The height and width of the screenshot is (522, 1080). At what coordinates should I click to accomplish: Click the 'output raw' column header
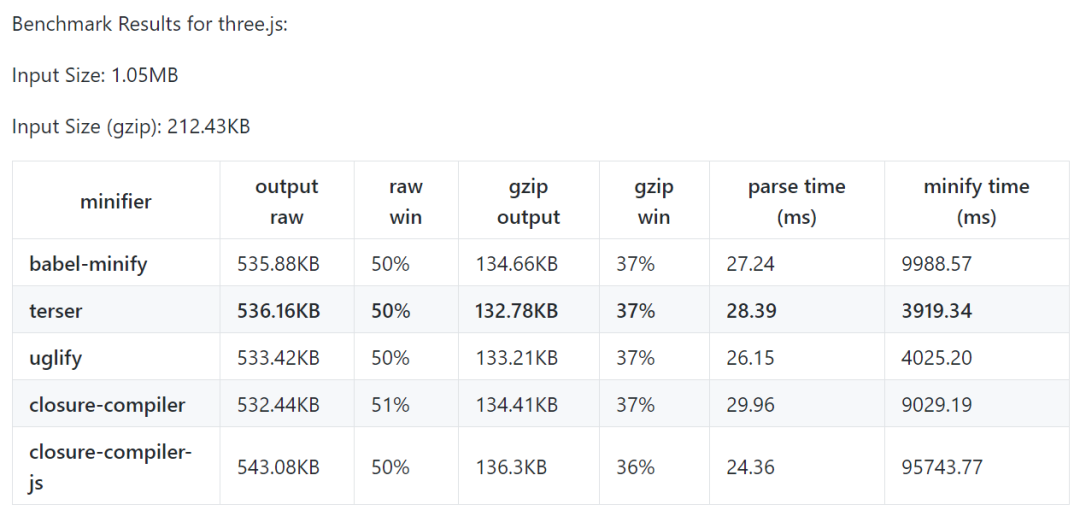click(x=286, y=202)
